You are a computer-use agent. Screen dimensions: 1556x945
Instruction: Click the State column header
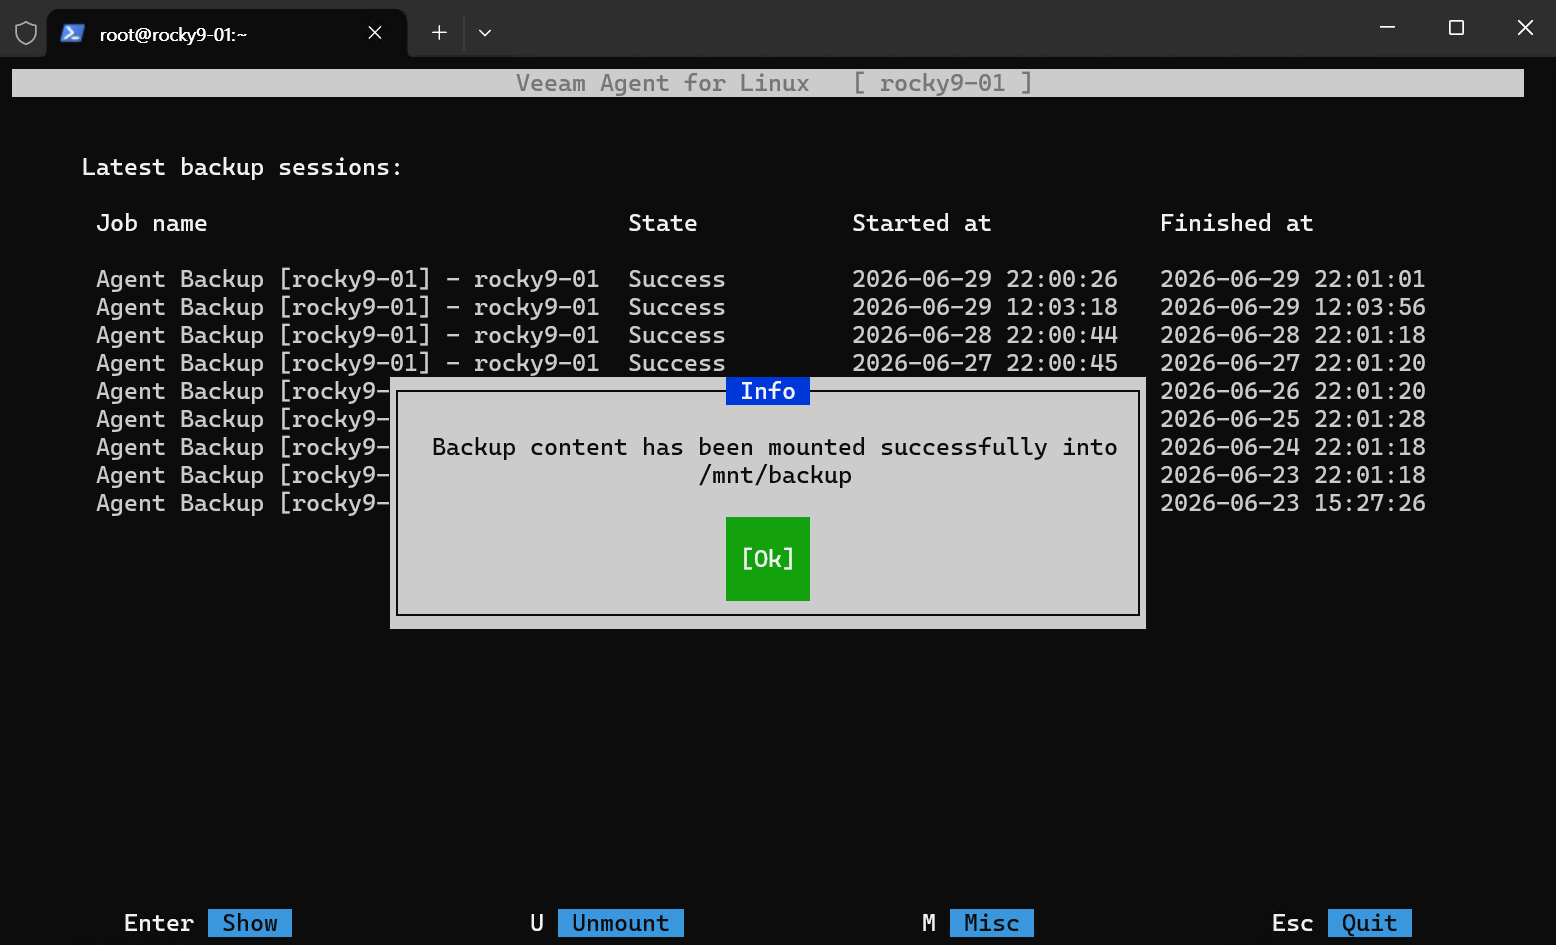663,223
